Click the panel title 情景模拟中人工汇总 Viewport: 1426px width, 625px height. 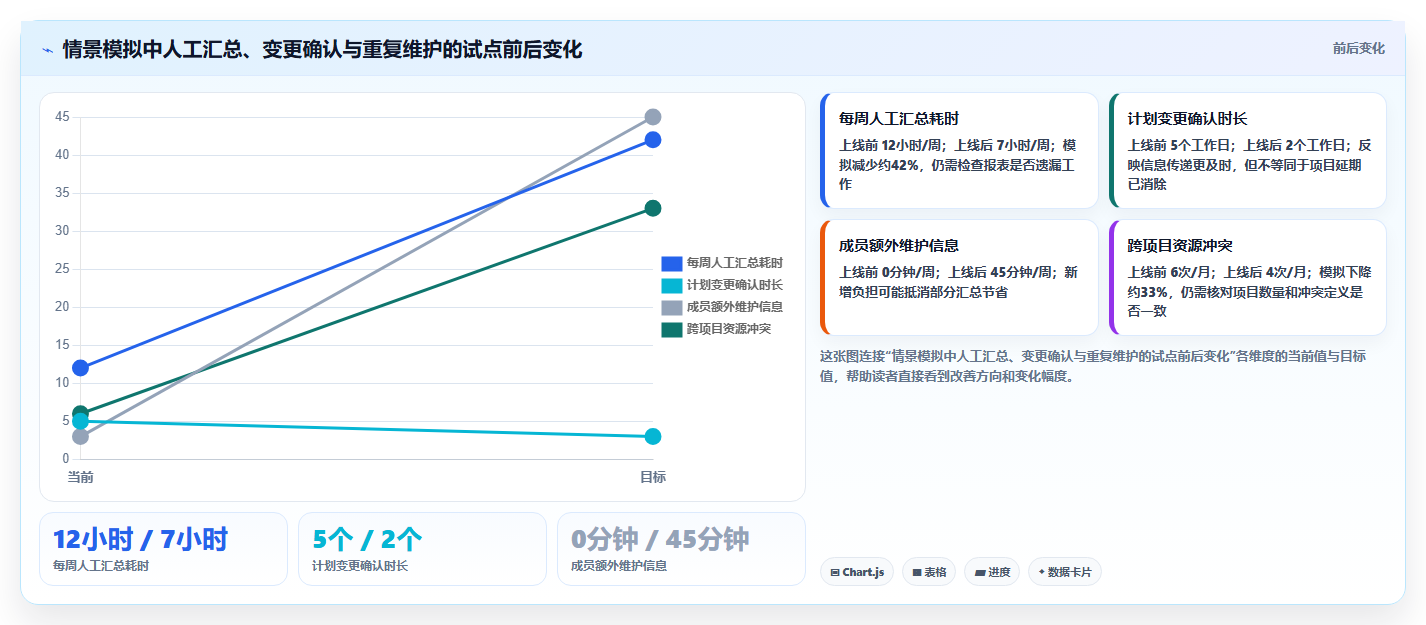tap(322, 50)
